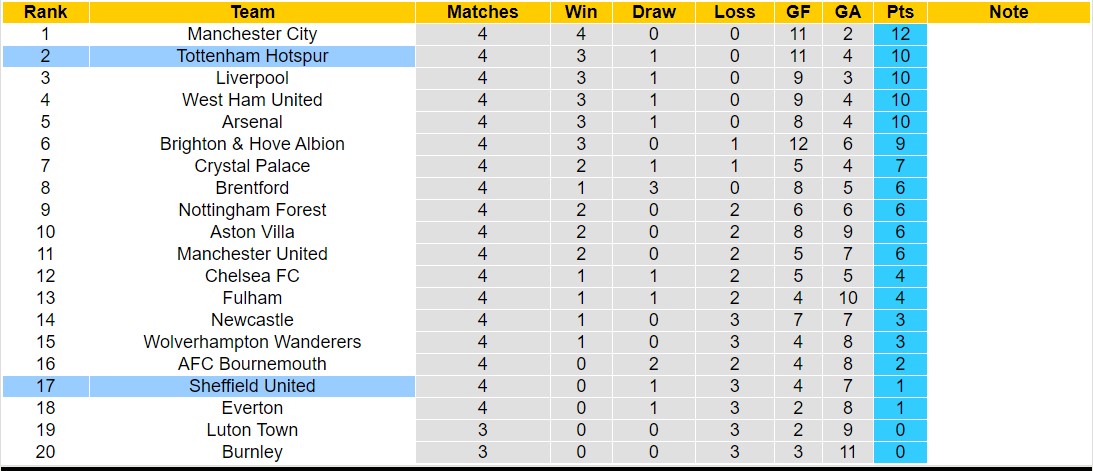The image size is (1093, 471).
Task: Select the GA column header
Action: (848, 12)
